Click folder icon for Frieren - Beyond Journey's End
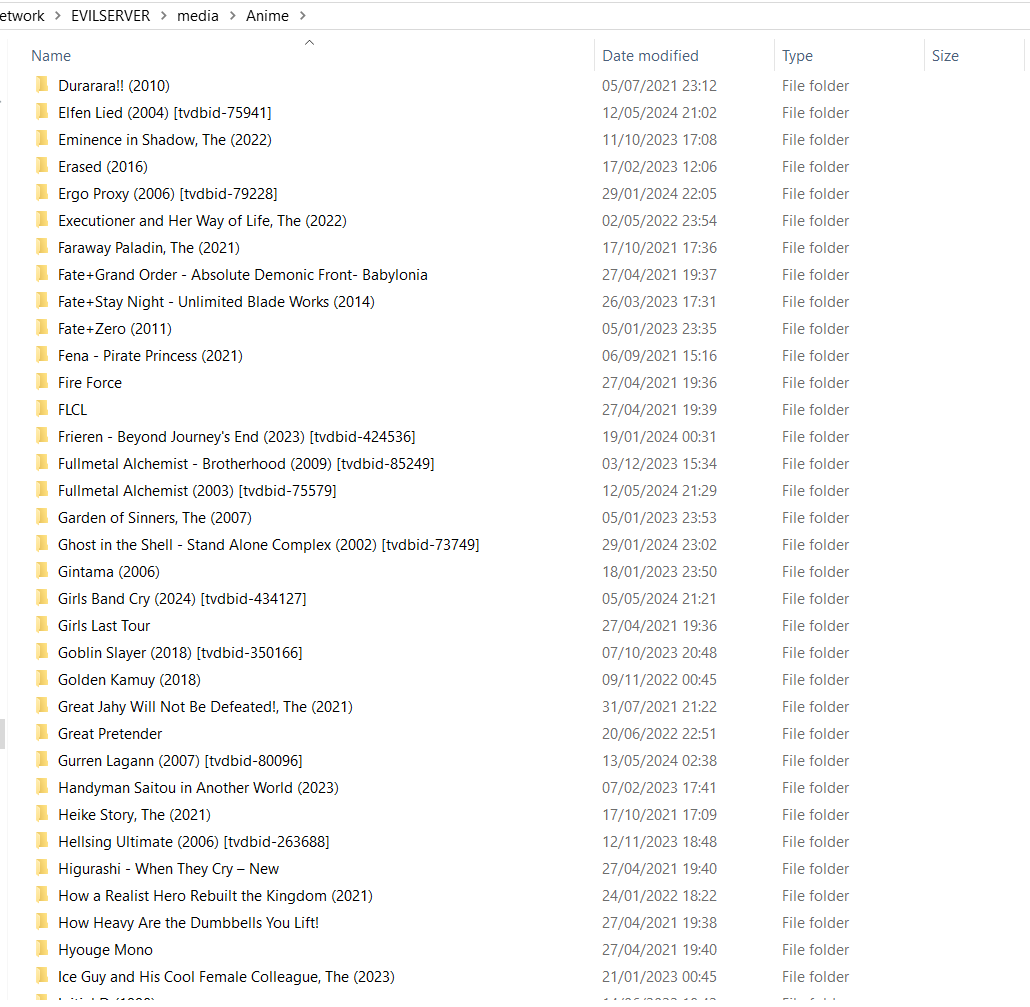This screenshot has width=1030, height=1007. [42, 436]
